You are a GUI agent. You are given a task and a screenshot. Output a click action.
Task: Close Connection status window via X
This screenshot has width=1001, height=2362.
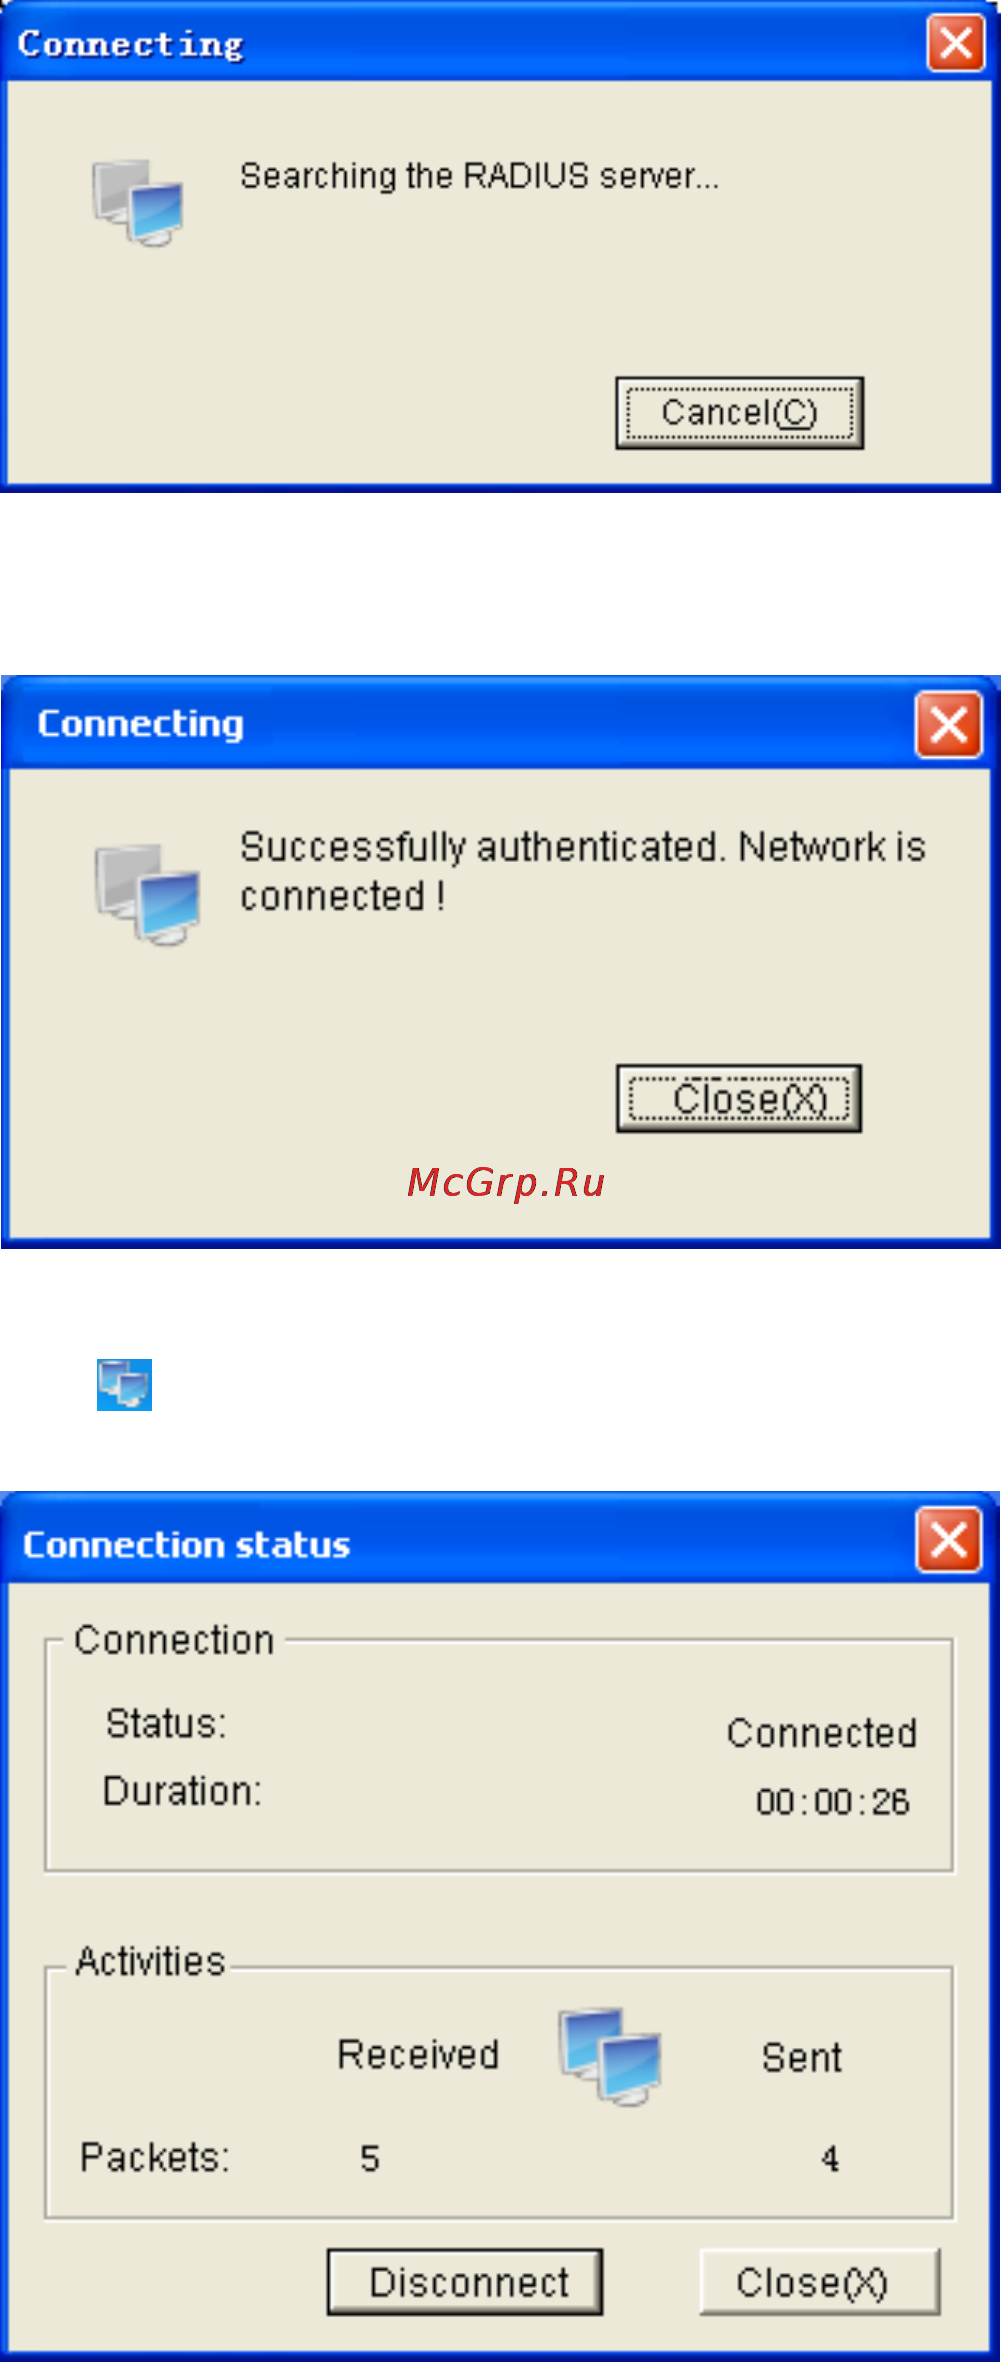pos(949,1541)
